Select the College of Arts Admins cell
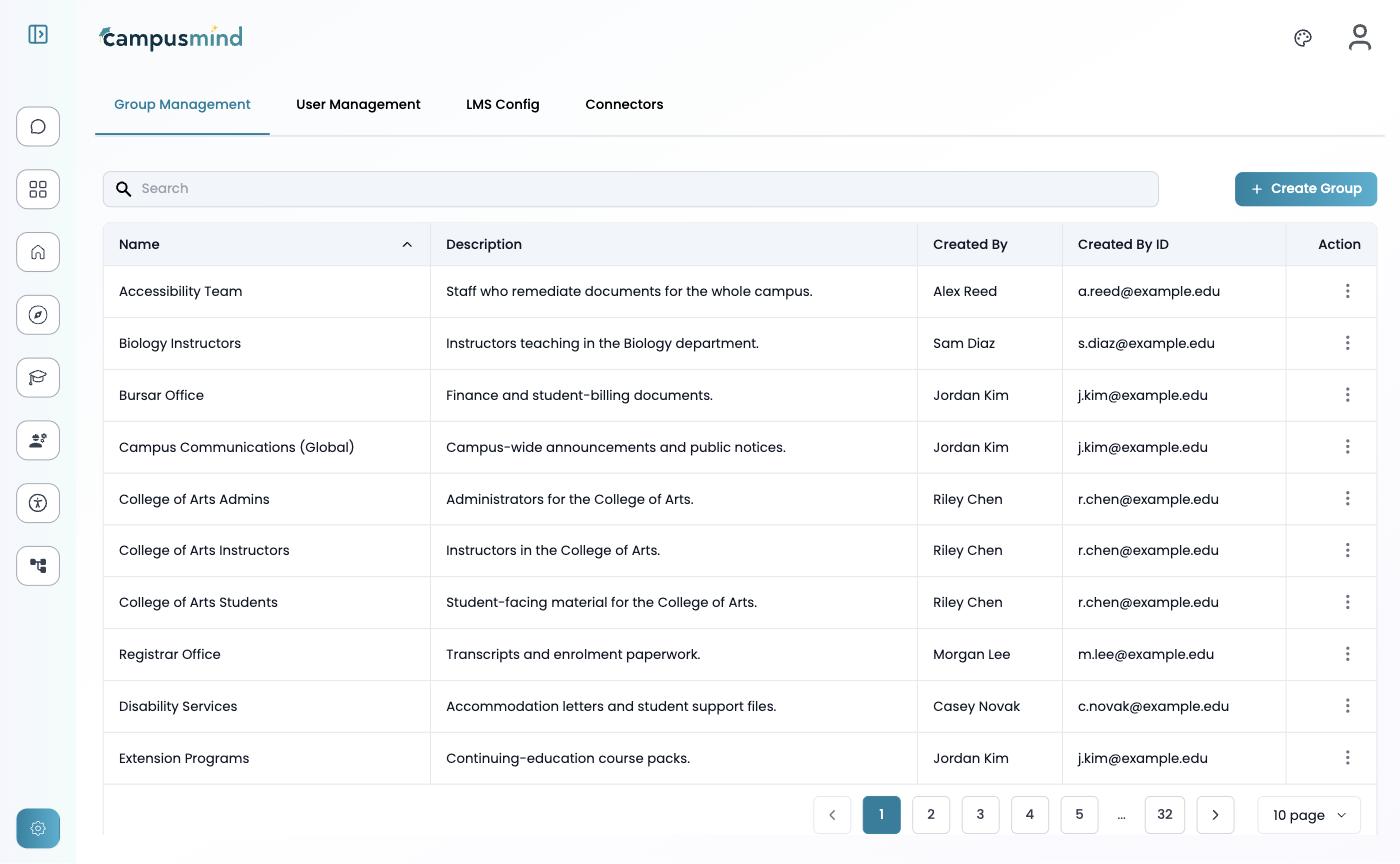 (267, 499)
